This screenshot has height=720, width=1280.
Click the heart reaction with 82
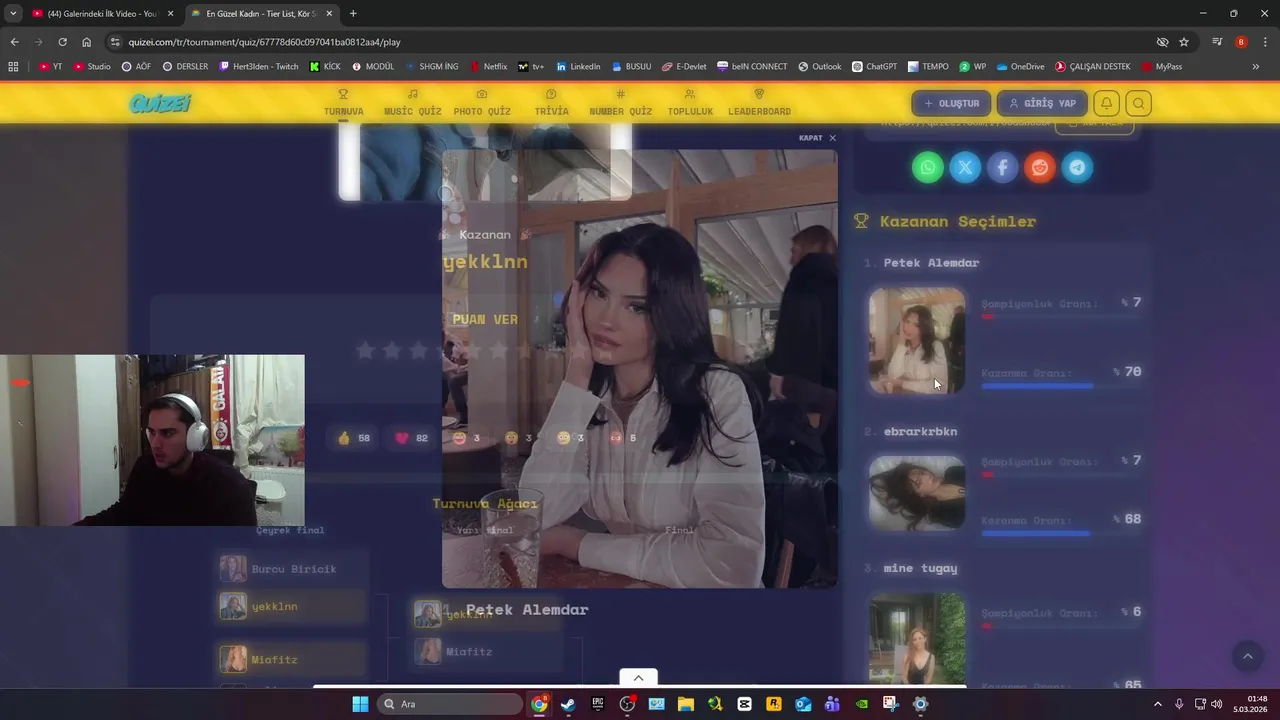411,438
